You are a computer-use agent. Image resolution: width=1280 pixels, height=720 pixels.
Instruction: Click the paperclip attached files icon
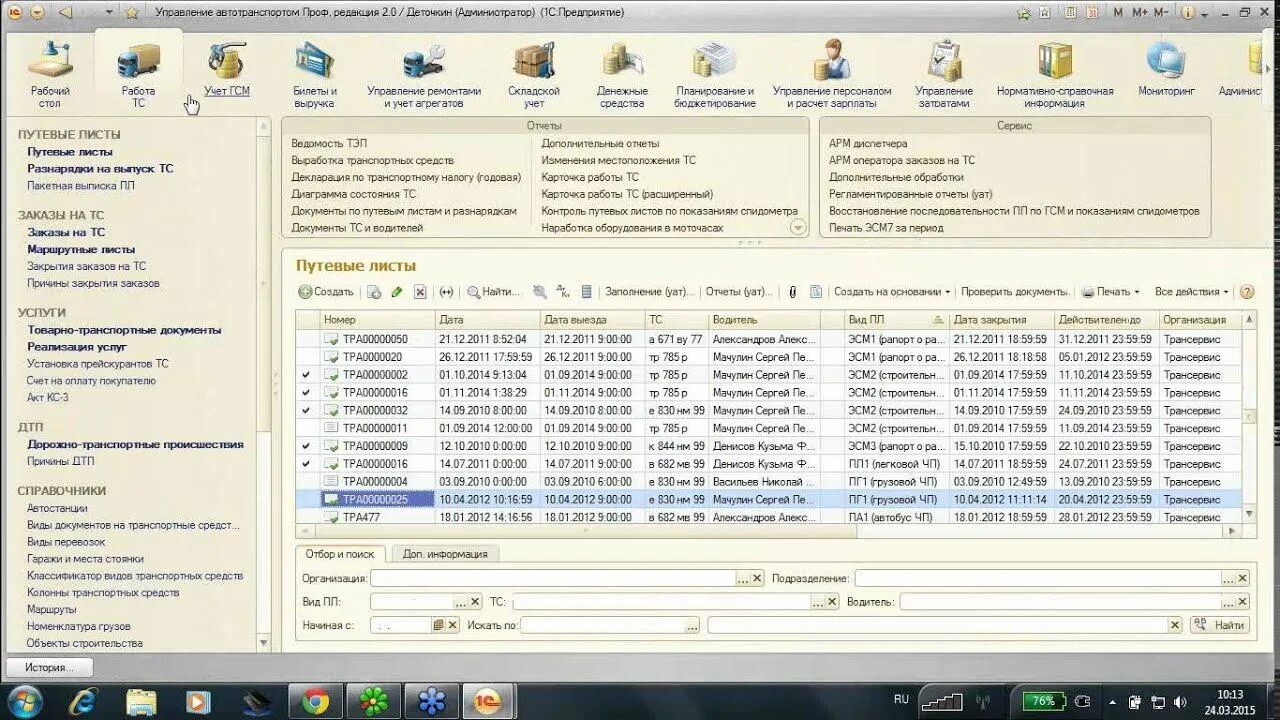tap(792, 292)
